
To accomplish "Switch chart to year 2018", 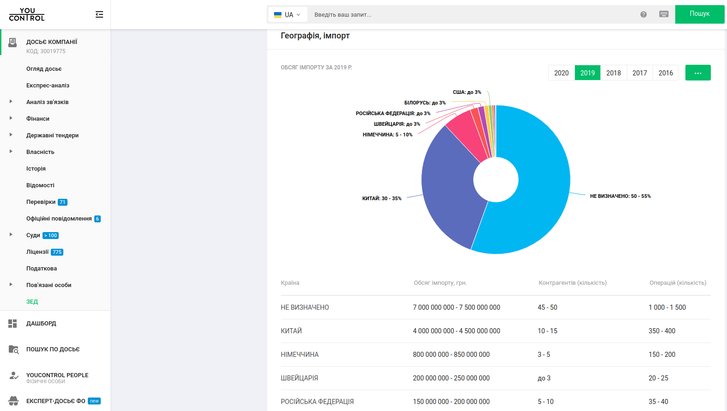I will (x=613, y=73).
